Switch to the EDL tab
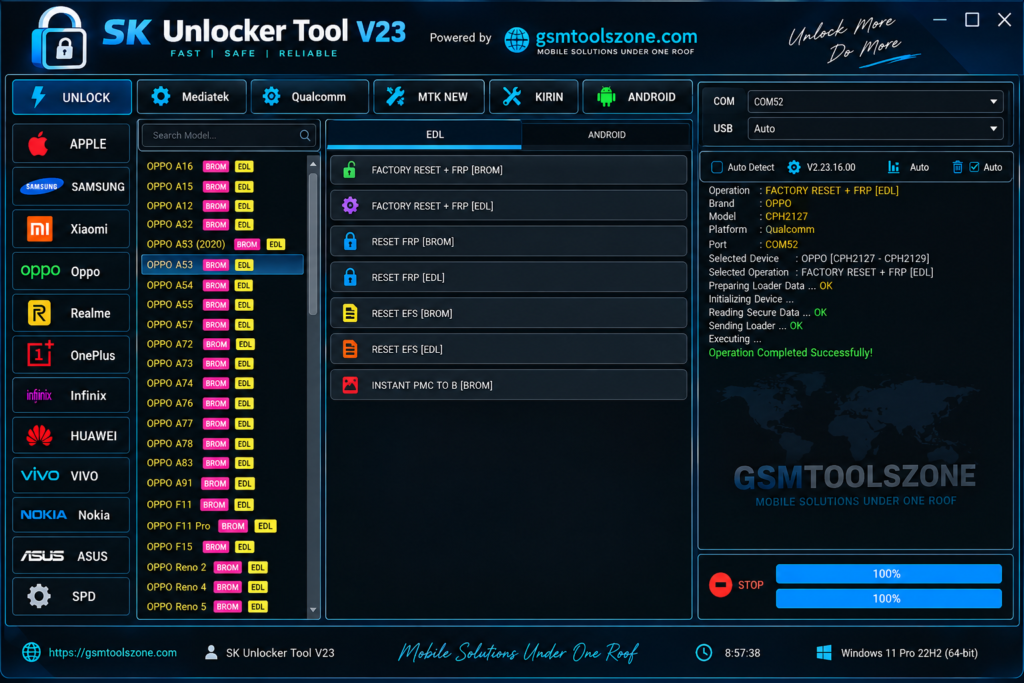Image resolution: width=1024 pixels, height=683 pixels. (x=424, y=135)
